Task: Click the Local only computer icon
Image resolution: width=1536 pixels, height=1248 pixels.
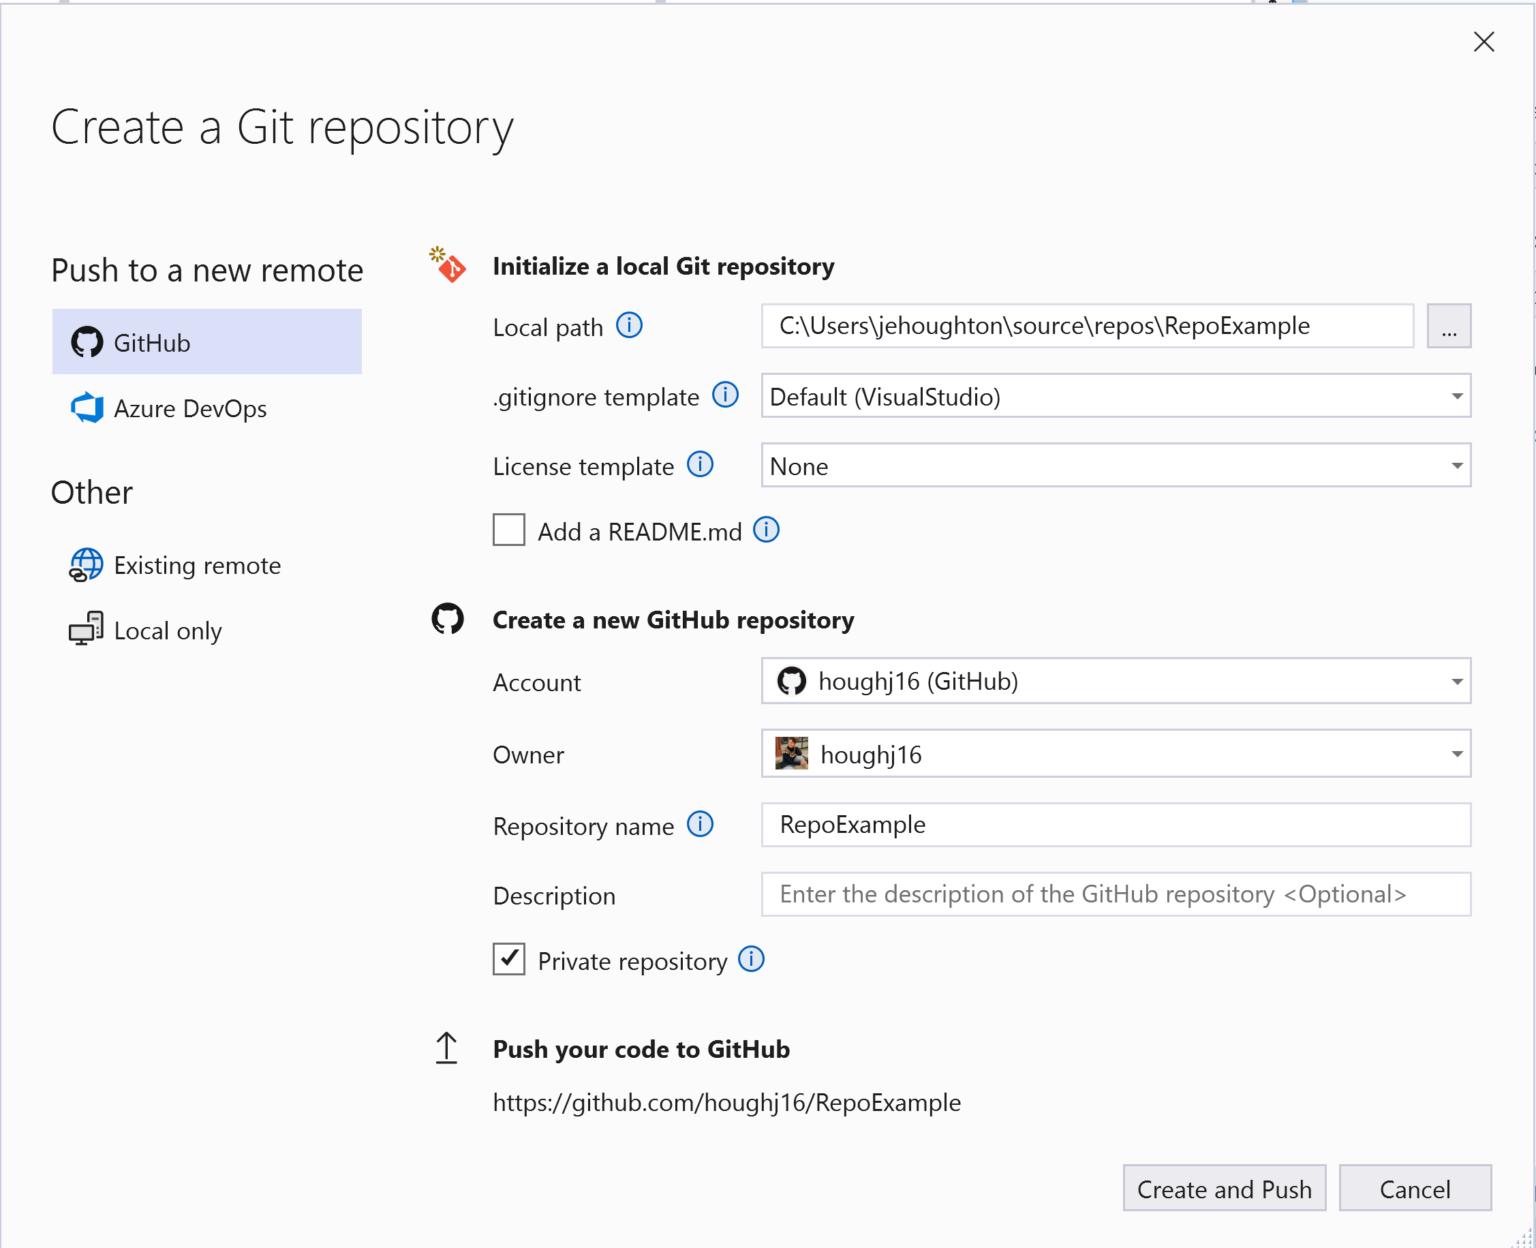Action: pos(86,630)
